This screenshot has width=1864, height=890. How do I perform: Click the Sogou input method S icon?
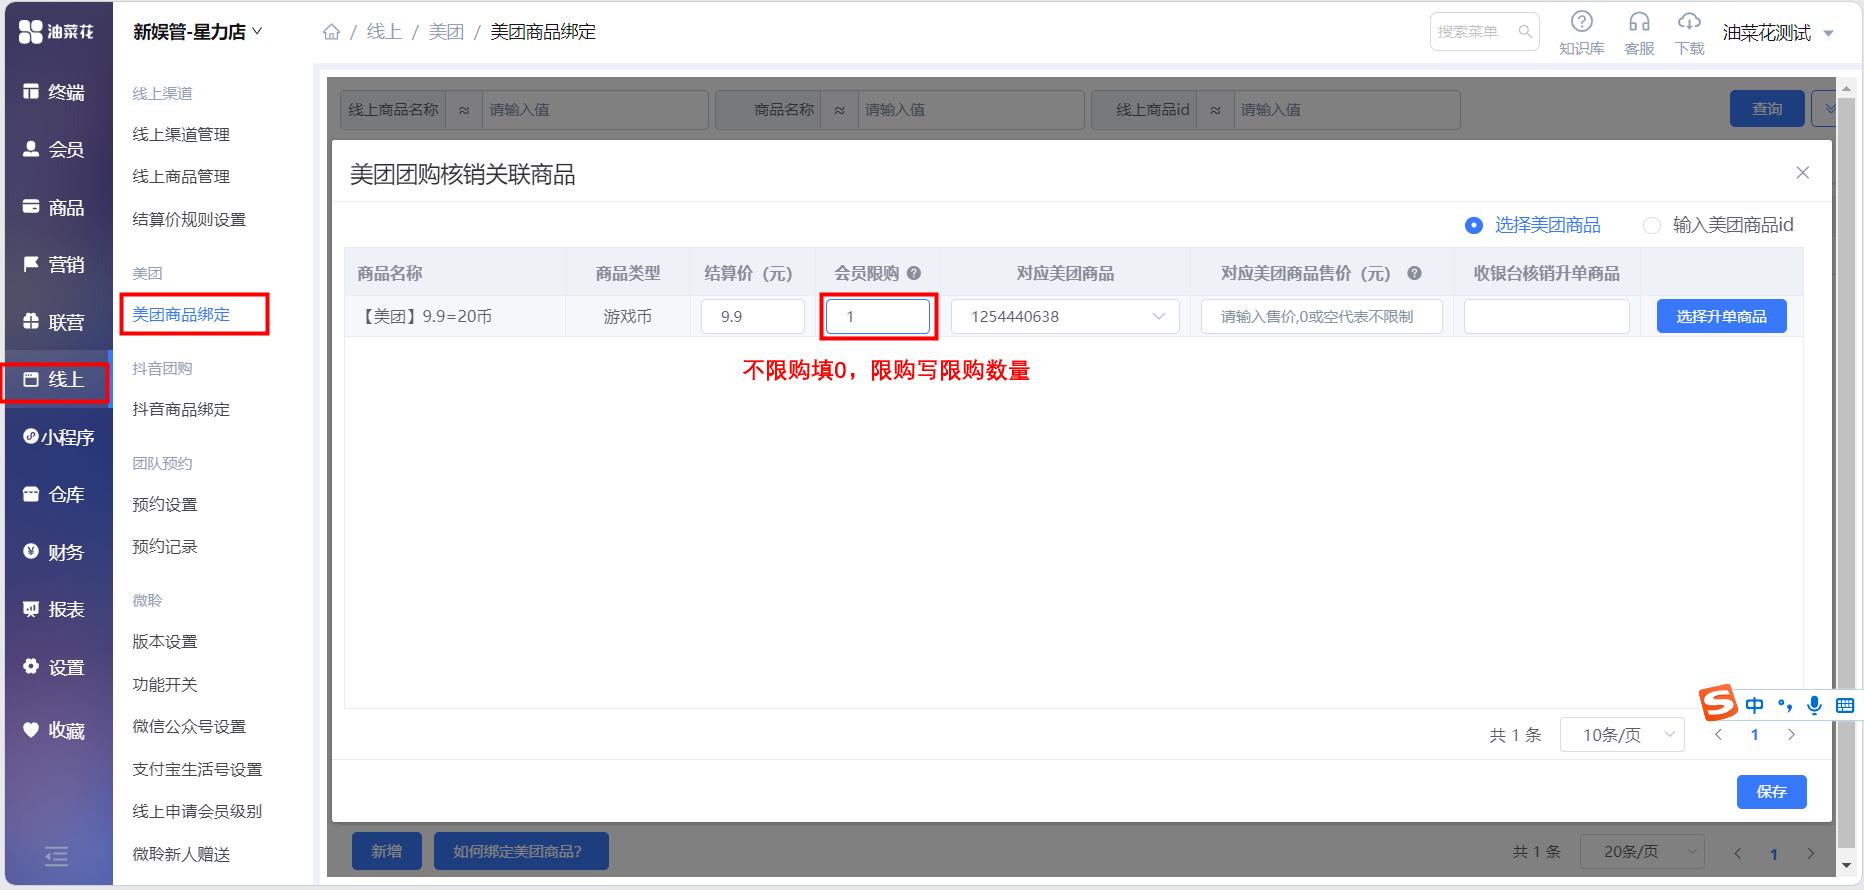pyautogui.click(x=1719, y=703)
